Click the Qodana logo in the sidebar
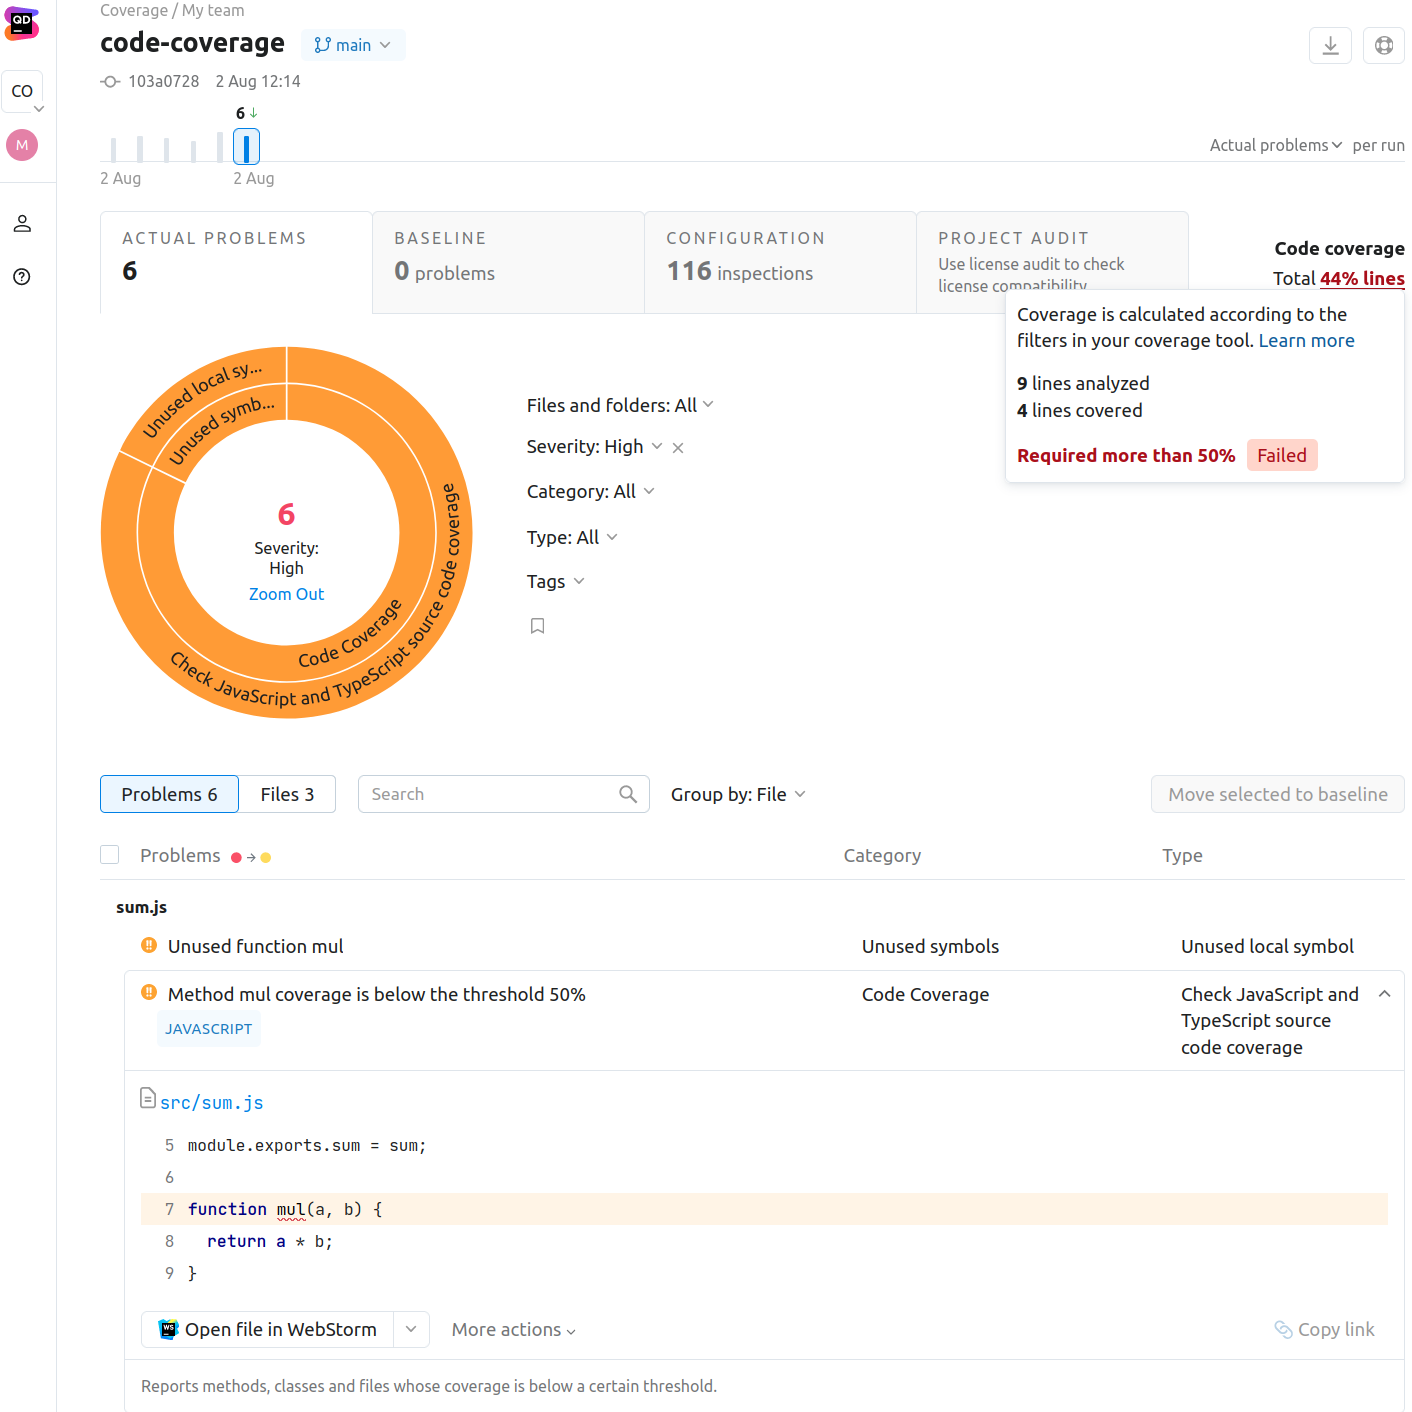This screenshot has width=1412, height=1412. coord(21,23)
